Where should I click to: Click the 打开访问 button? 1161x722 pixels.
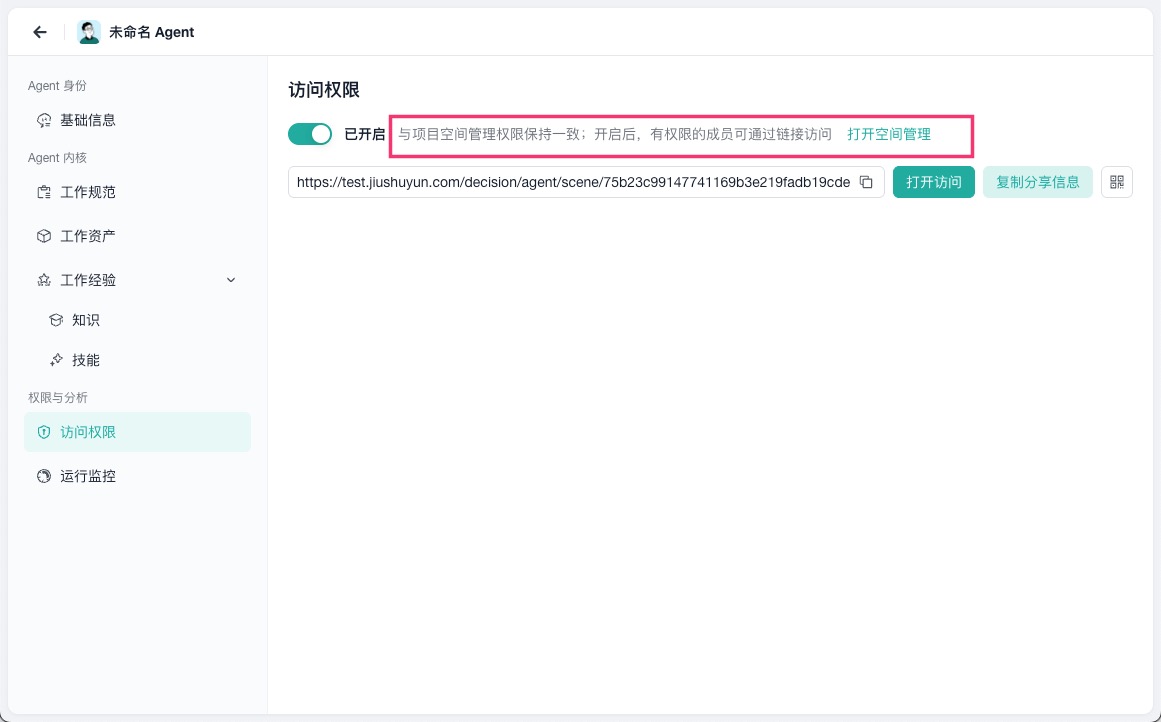(934, 182)
